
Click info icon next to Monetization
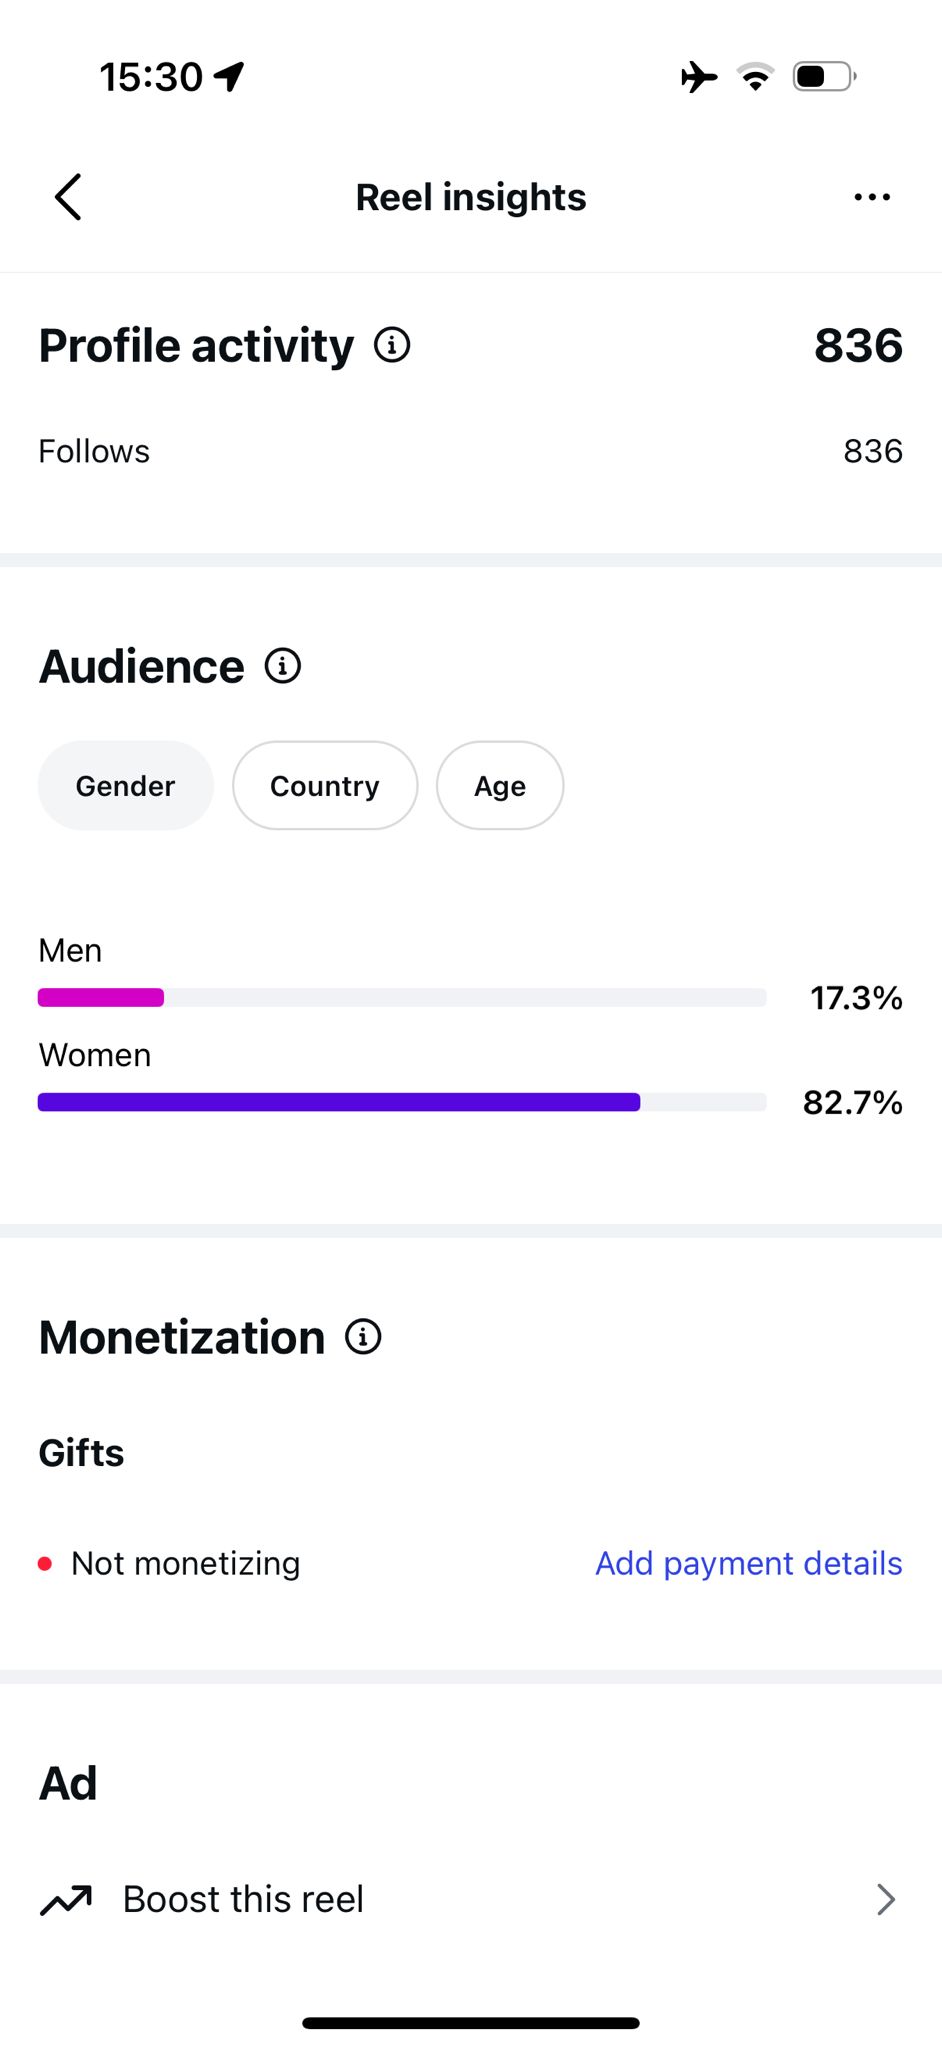[363, 1337]
